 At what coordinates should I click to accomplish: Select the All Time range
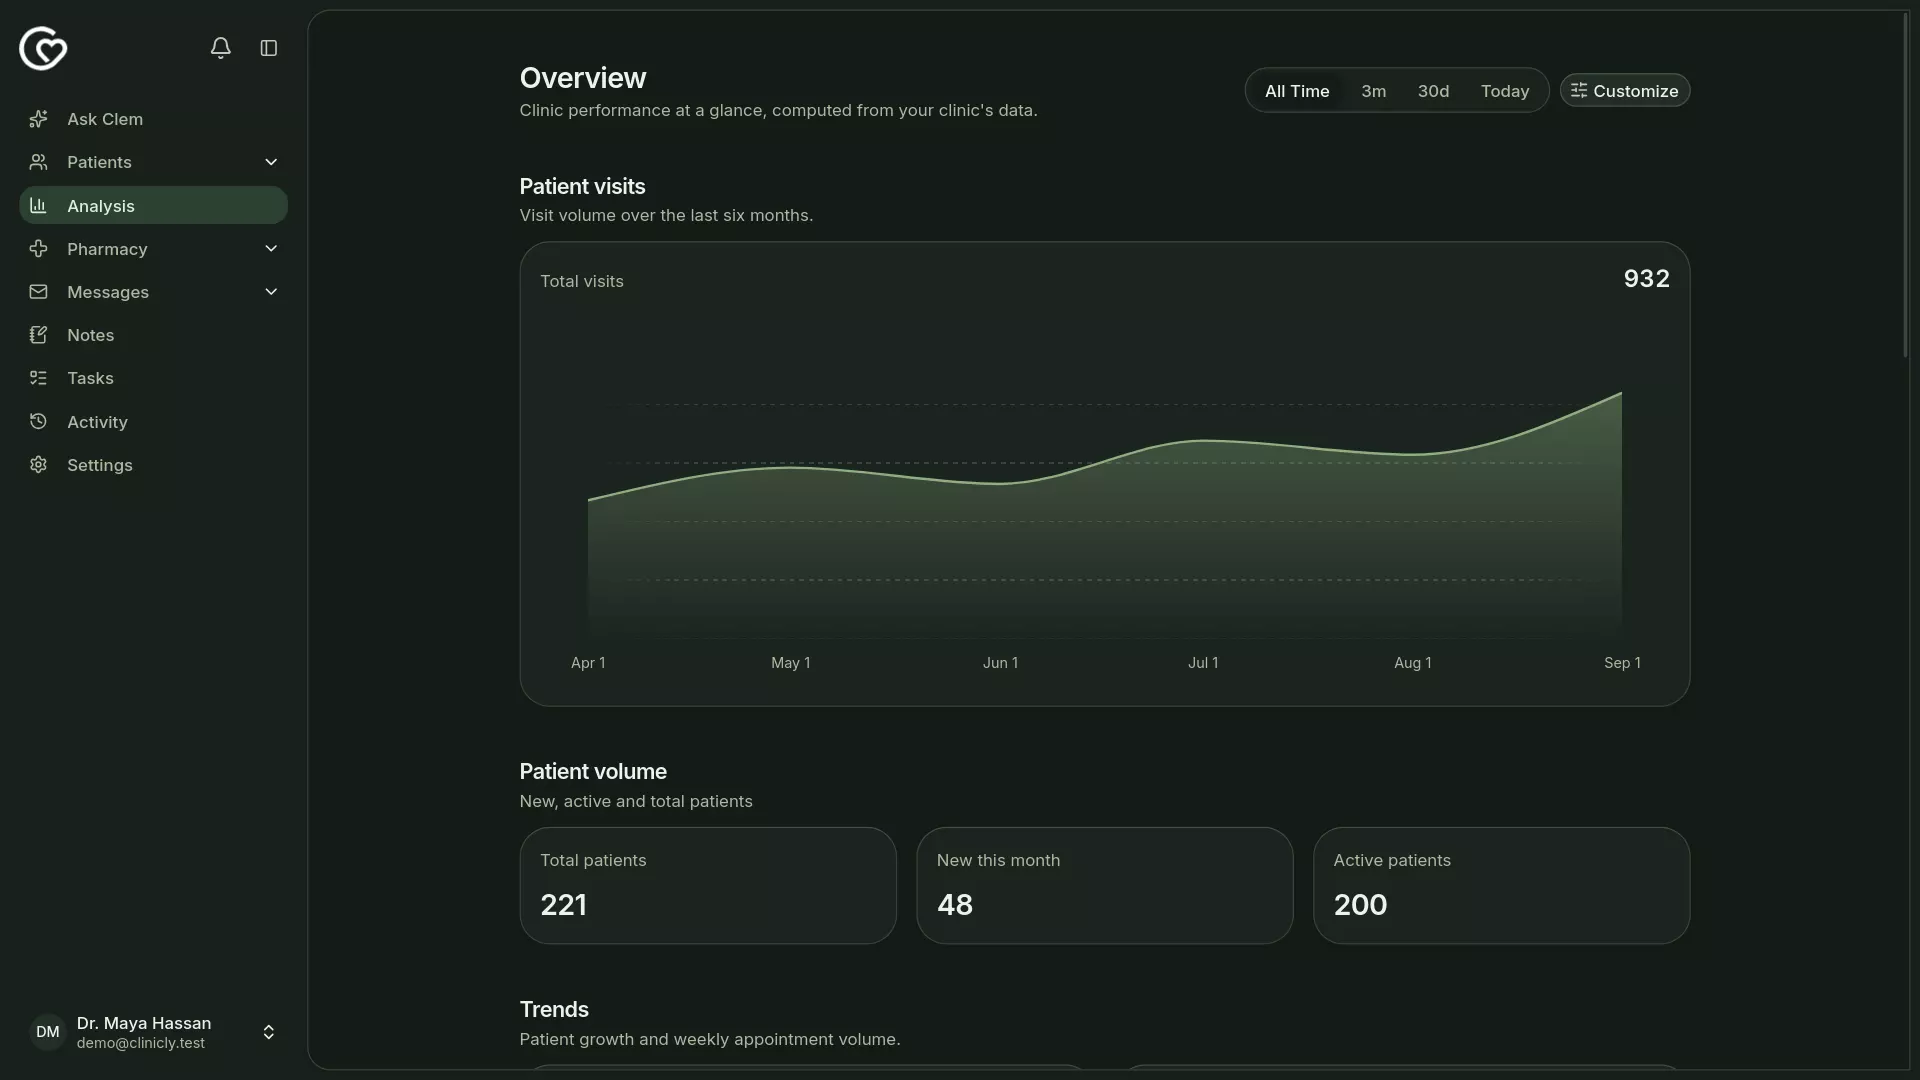click(x=1297, y=91)
